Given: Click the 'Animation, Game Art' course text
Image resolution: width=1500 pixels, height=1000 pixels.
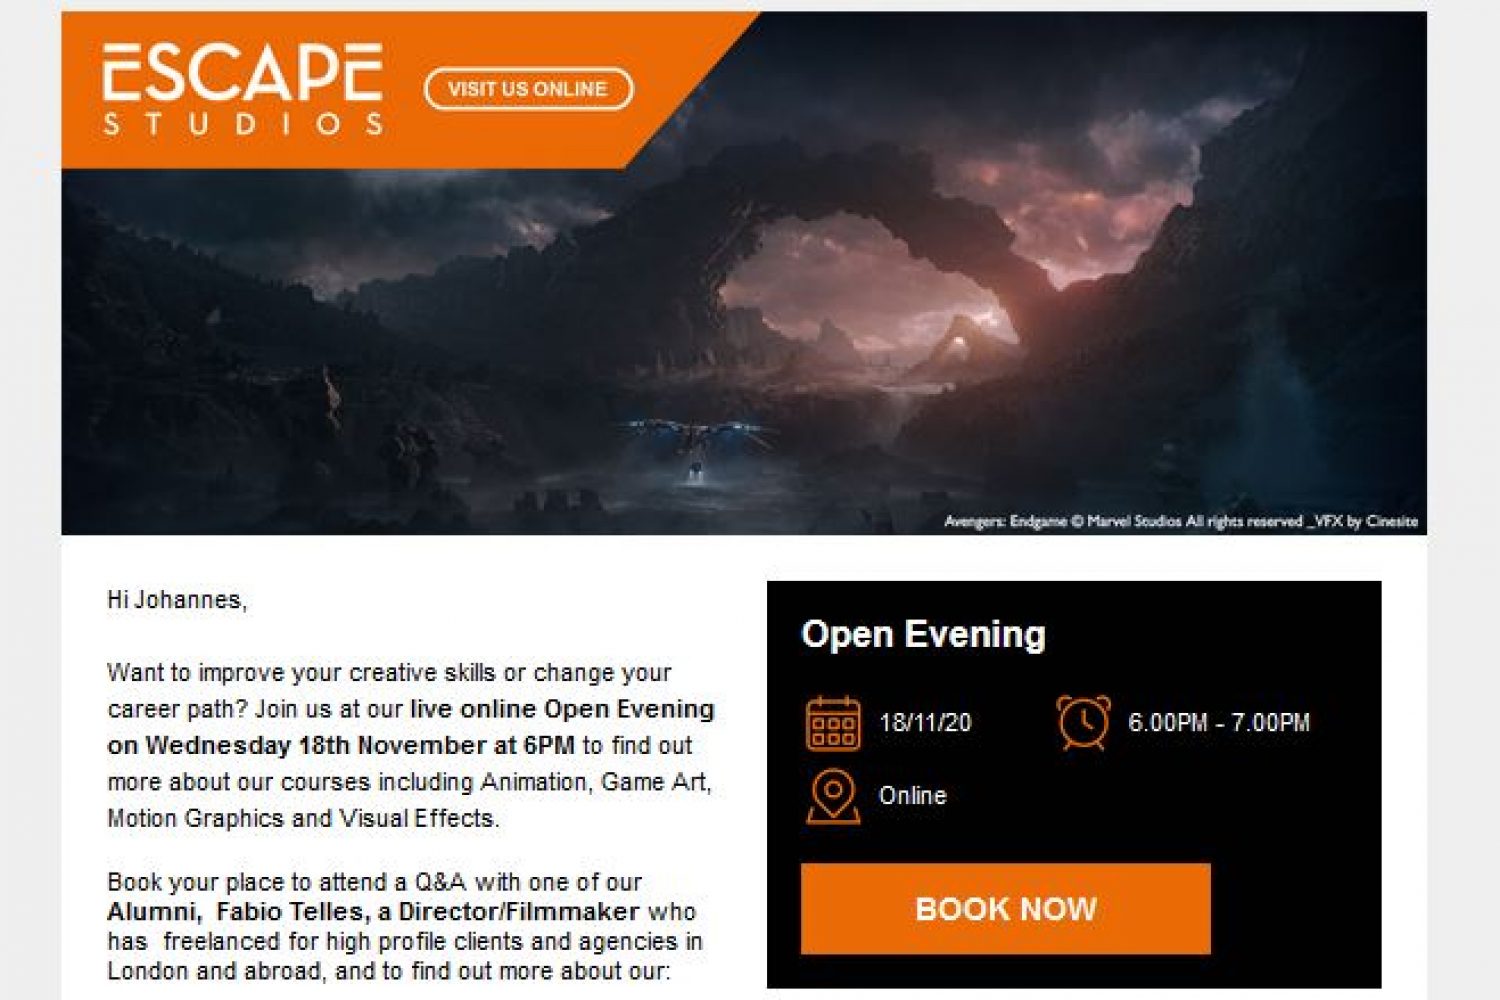Looking at the screenshot, I should coord(594,782).
